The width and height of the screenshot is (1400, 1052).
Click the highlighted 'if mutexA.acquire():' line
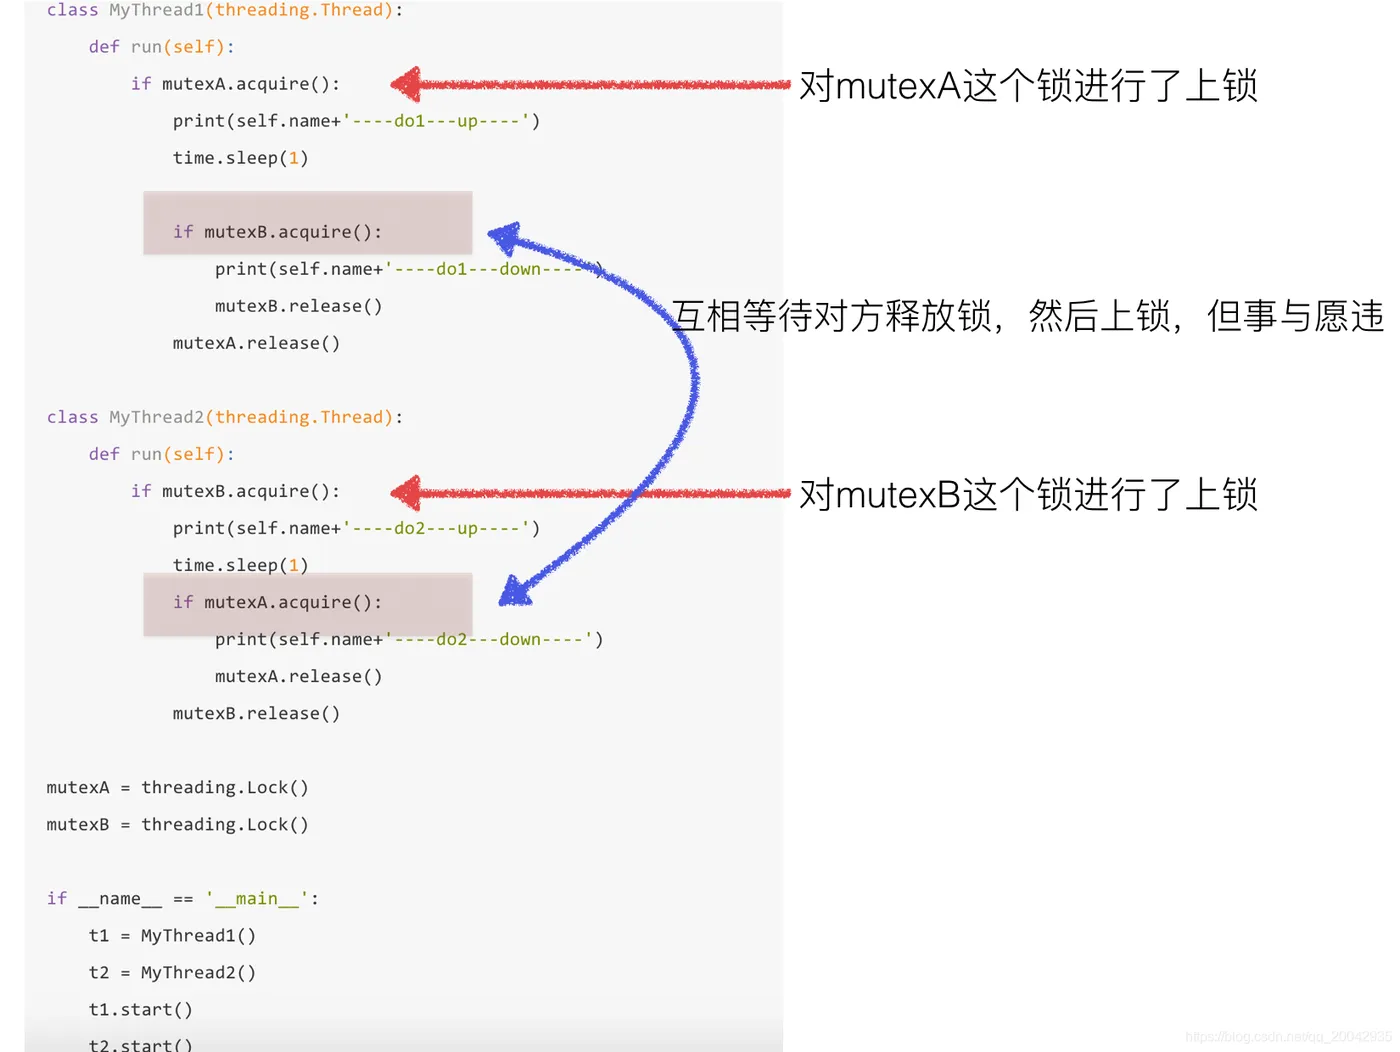[277, 602]
